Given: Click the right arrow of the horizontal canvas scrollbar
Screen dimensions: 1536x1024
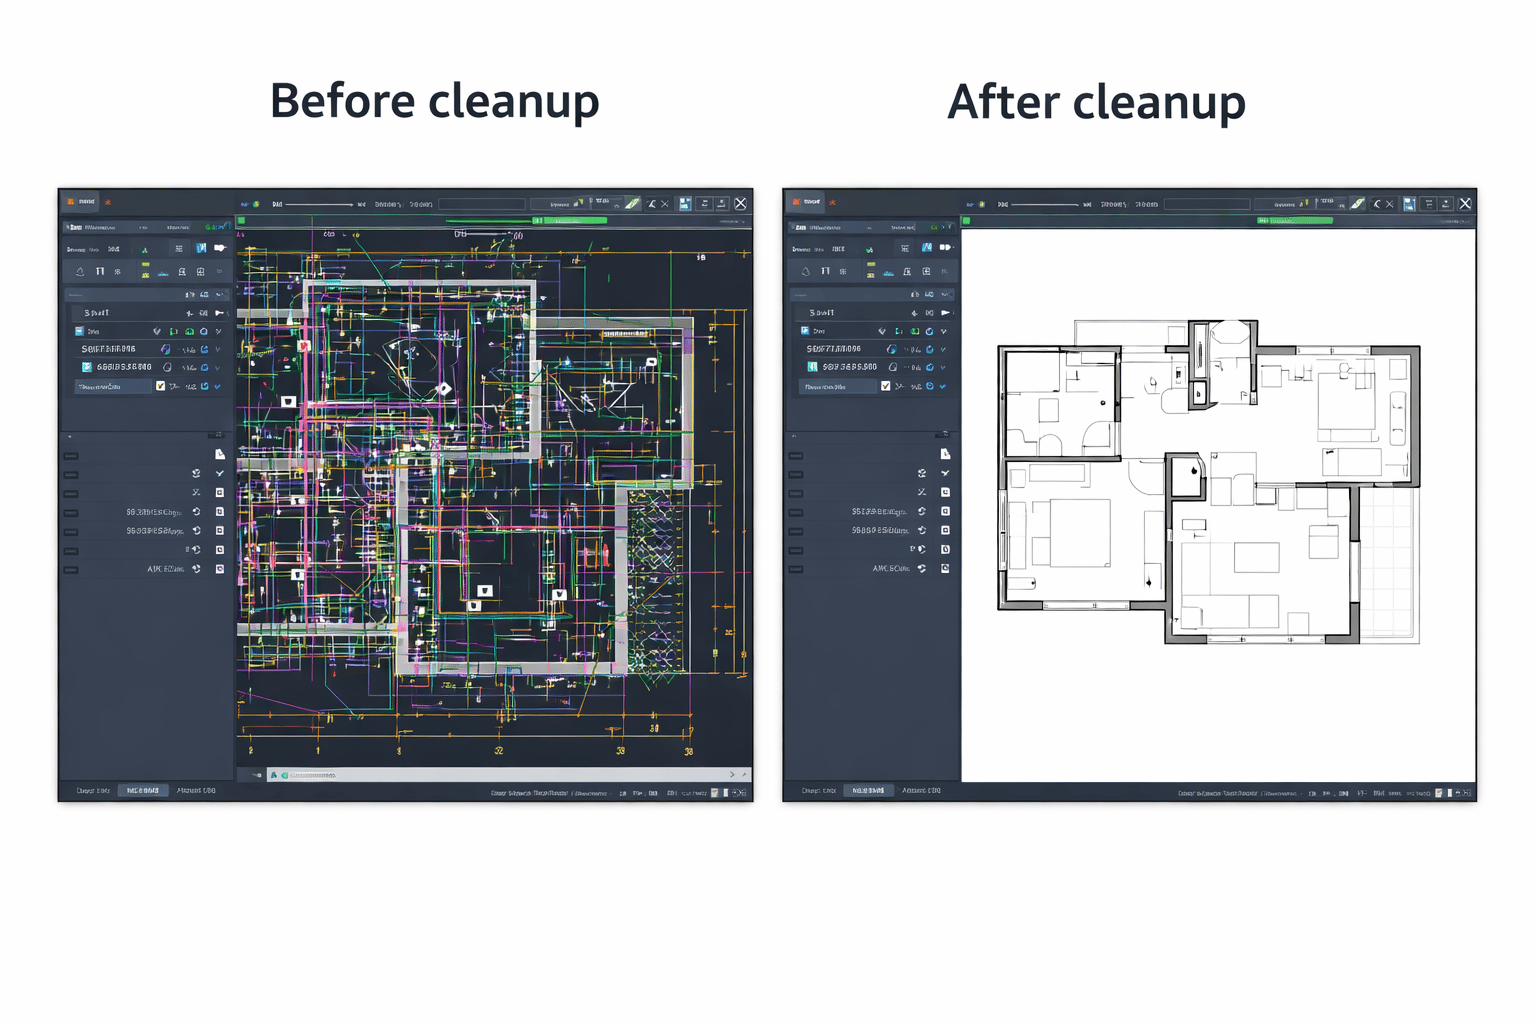Looking at the screenshot, I should click(x=732, y=774).
